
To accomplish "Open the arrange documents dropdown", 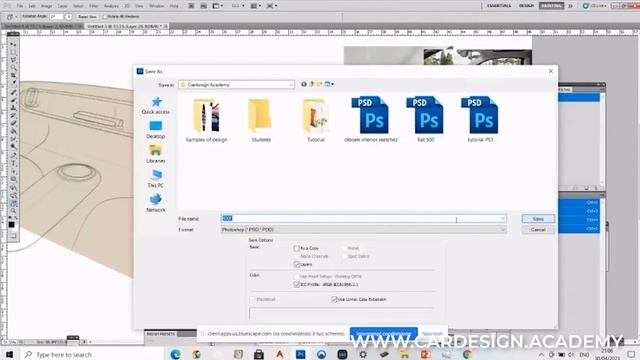I will pyautogui.click(x=256, y=6).
